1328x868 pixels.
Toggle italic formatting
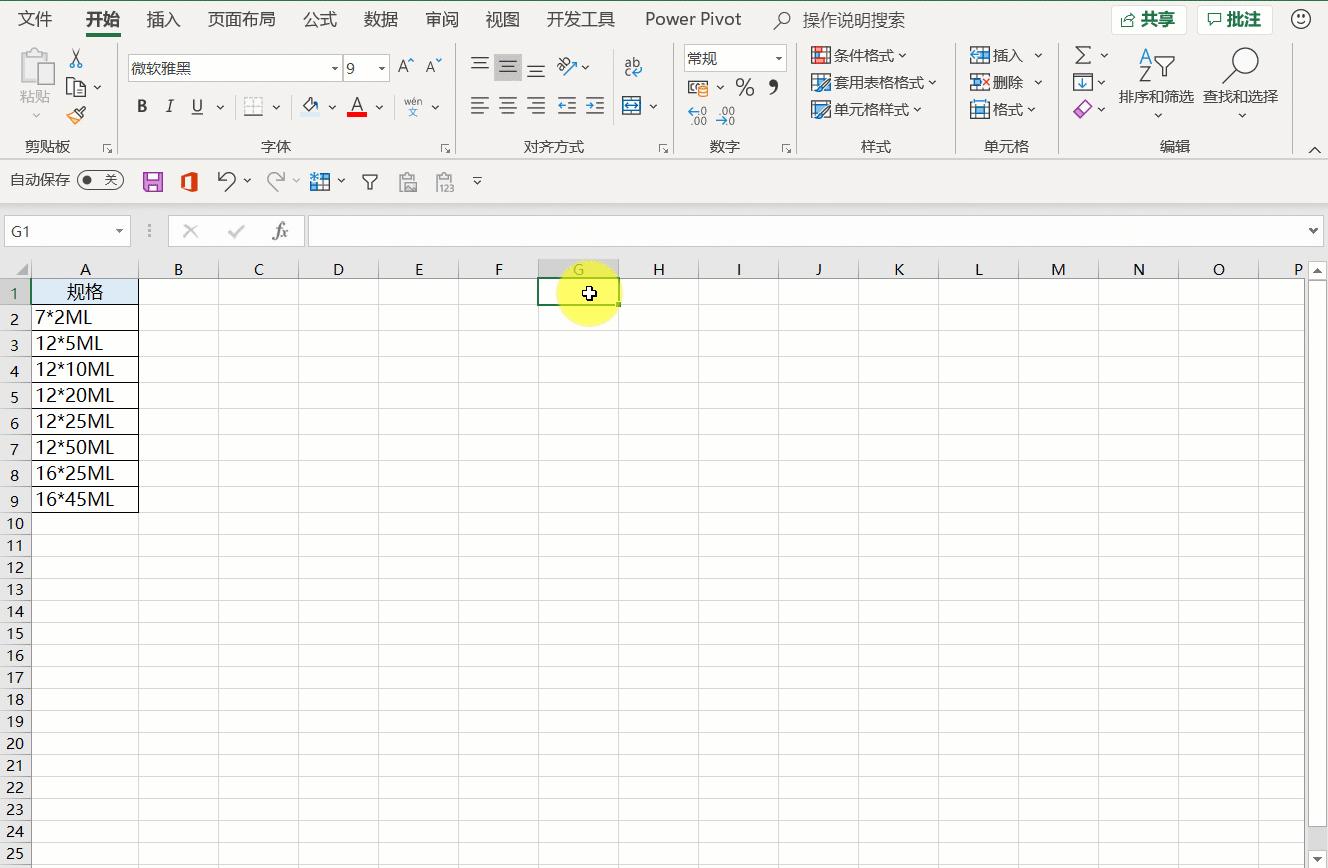(169, 106)
